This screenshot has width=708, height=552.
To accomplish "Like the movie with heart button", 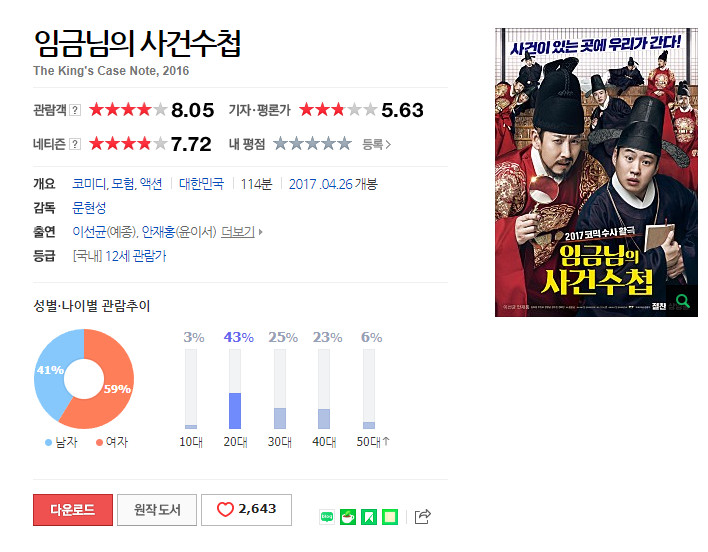I will (x=247, y=510).
